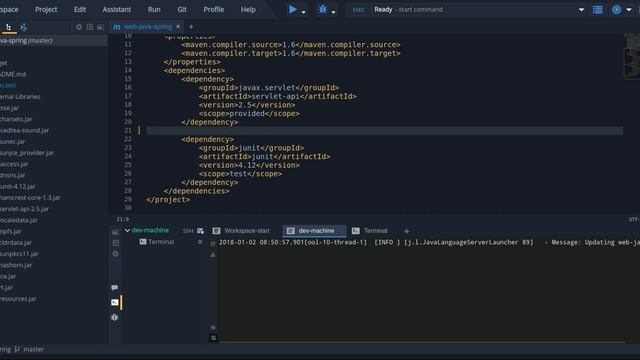This screenshot has width=640, height=360.
Task: Select resources.jar library entry
Action: pyautogui.click(x=18, y=299)
